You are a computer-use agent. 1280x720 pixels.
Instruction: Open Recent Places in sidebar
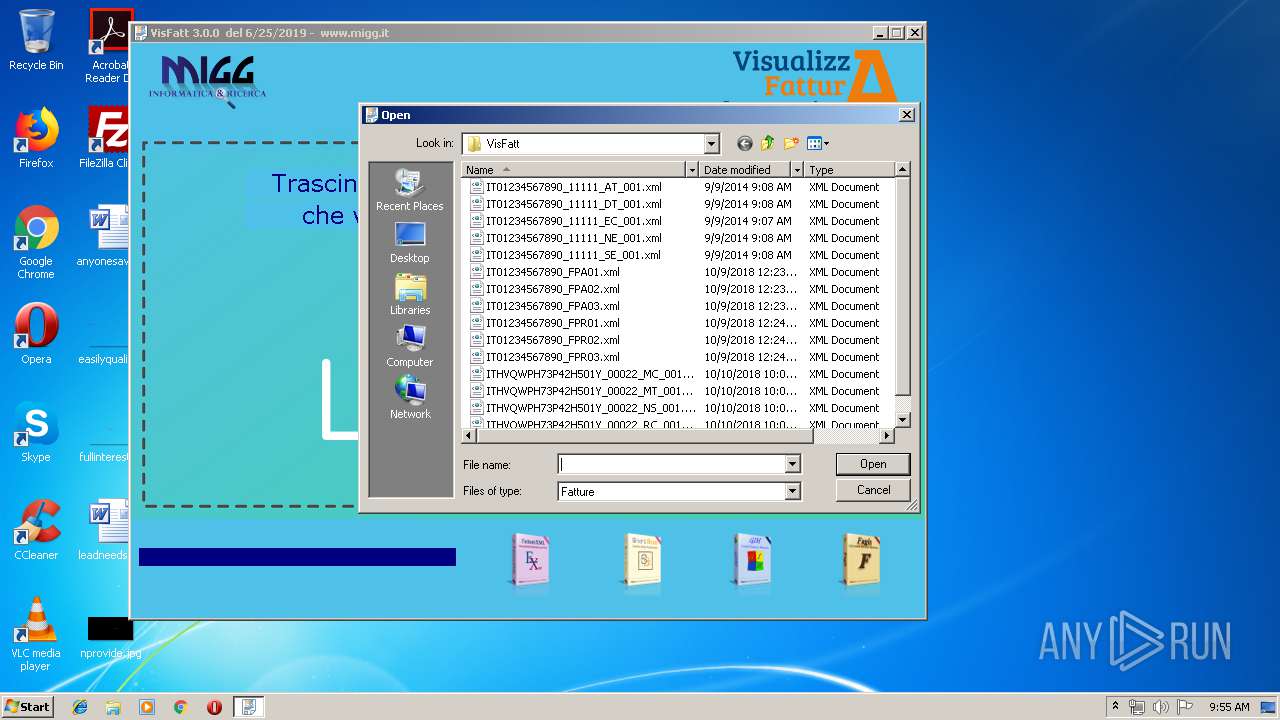coord(410,190)
